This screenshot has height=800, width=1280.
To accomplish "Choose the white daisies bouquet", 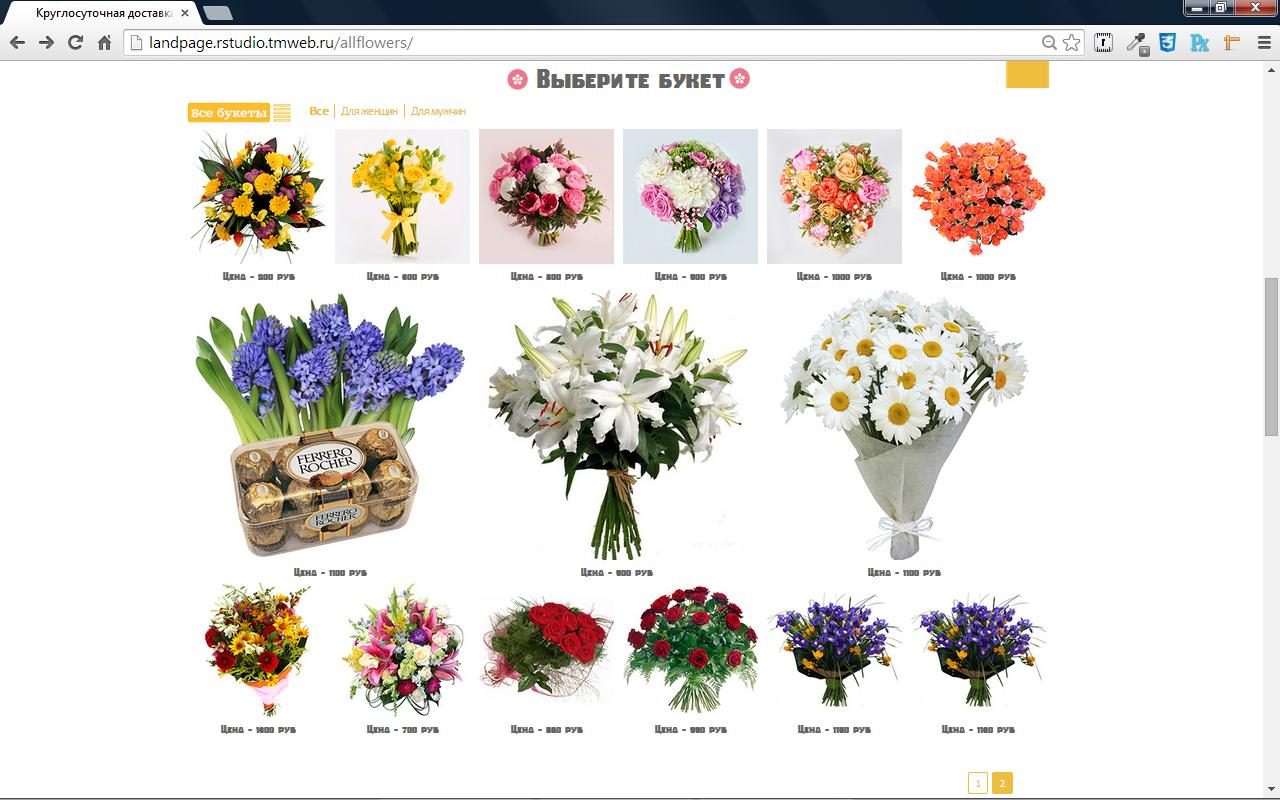I will (904, 426).
